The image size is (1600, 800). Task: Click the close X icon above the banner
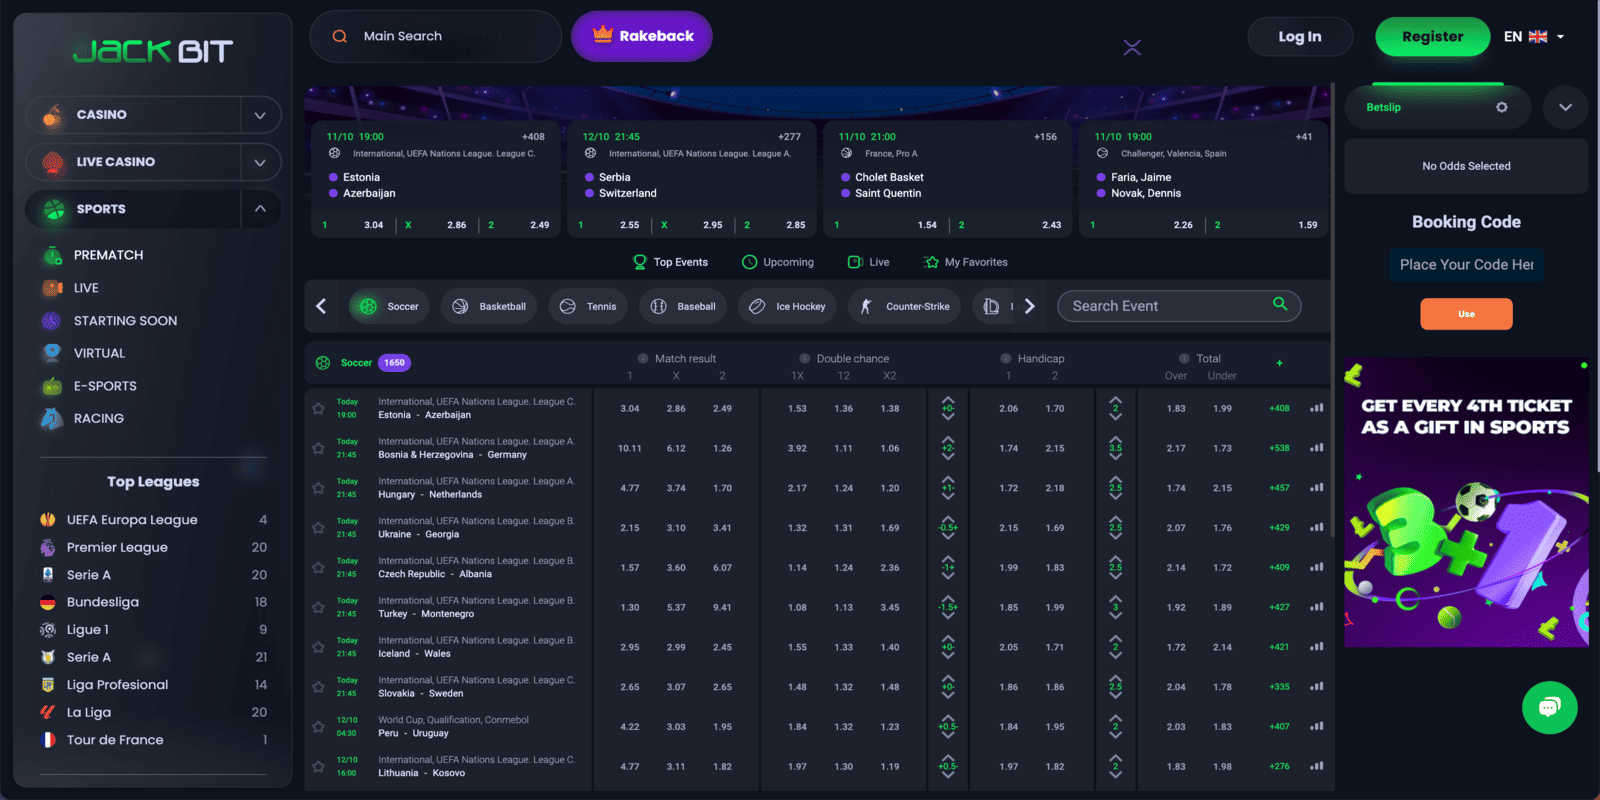click(1132, 47)
